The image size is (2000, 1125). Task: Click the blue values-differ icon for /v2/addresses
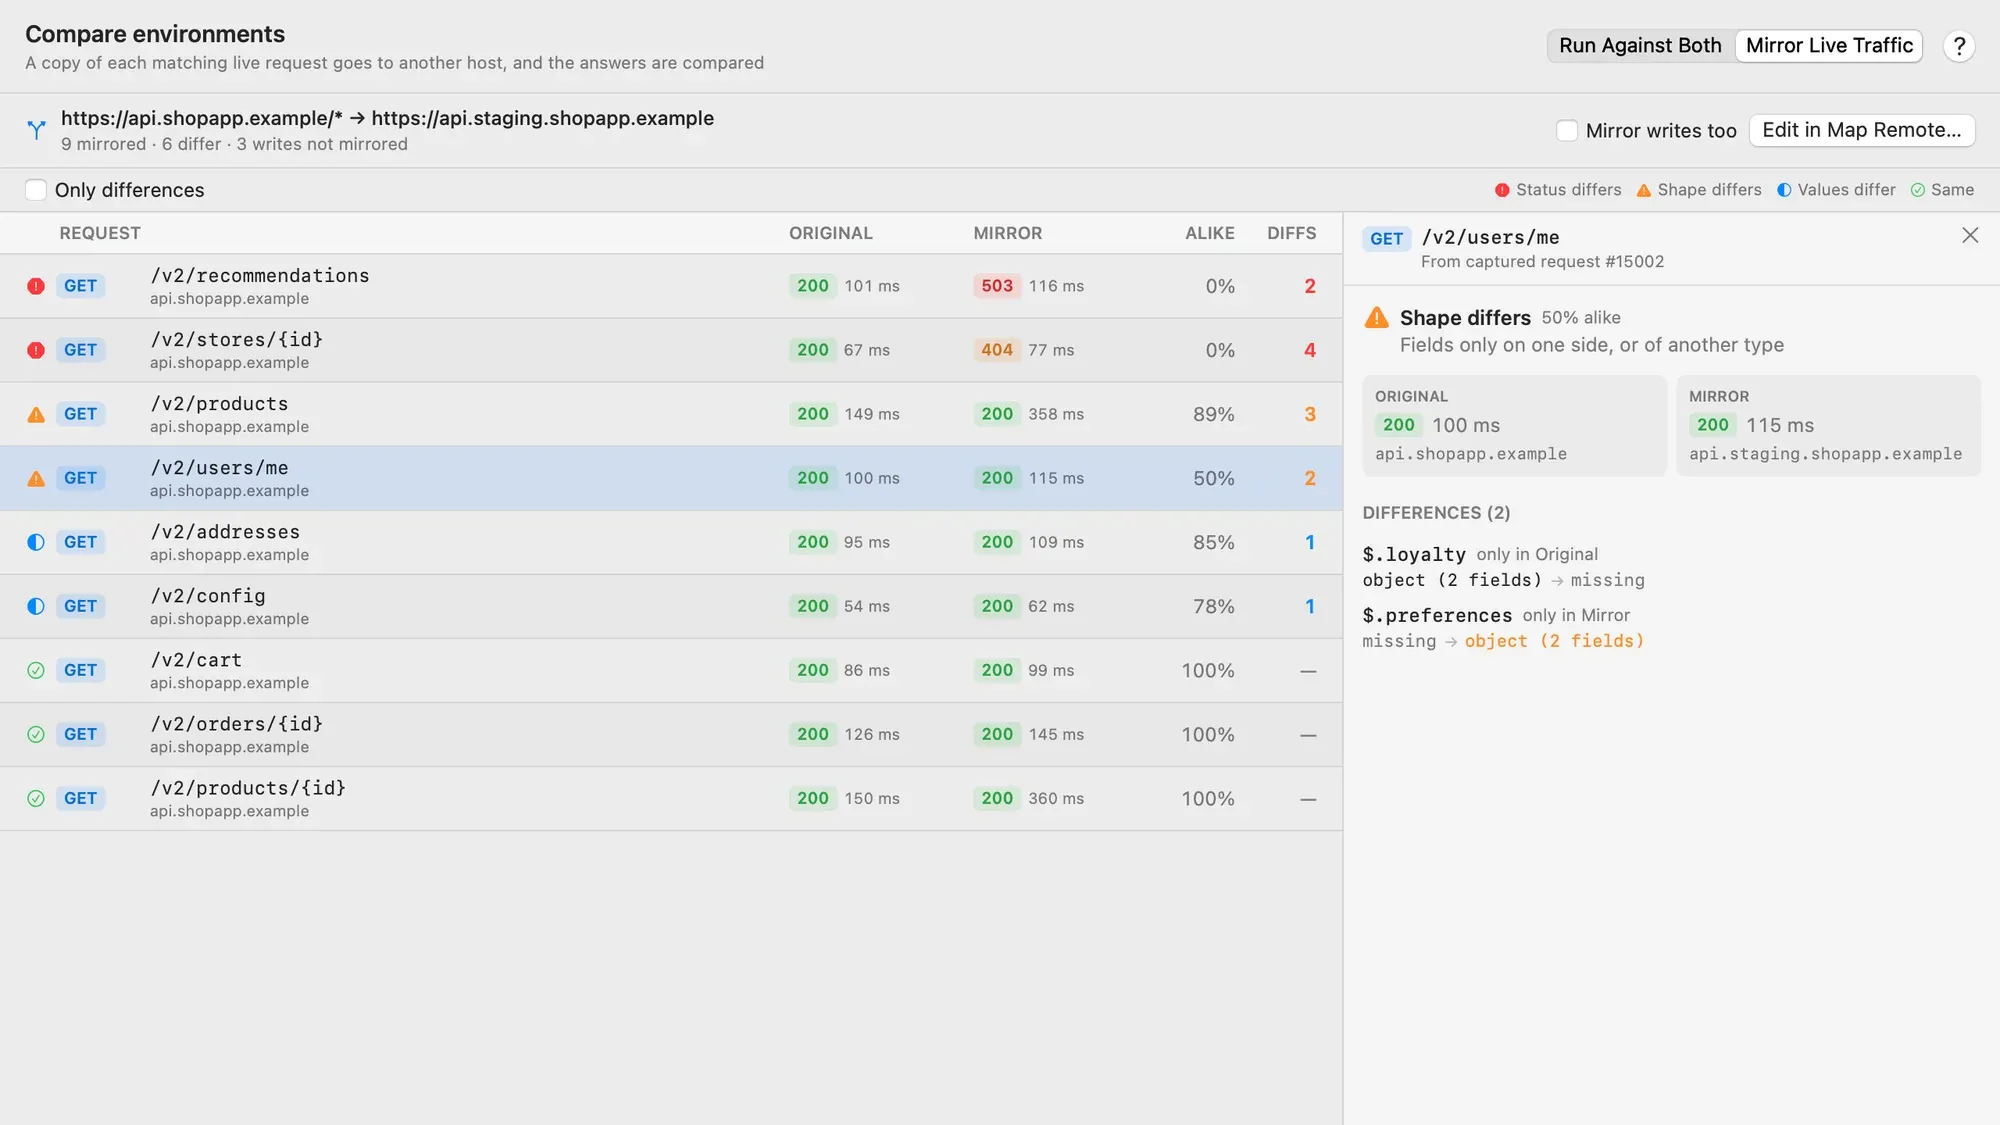(36, 542)
